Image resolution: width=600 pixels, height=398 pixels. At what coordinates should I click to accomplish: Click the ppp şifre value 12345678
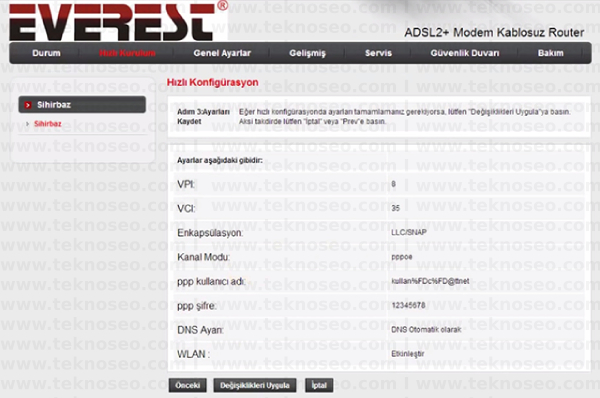[x=408, y=305]
